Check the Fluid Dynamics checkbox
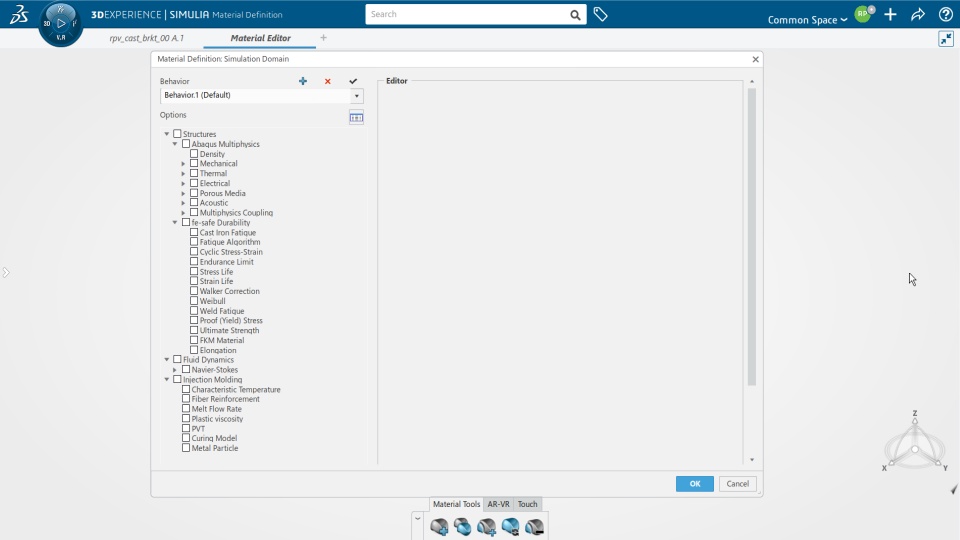The height and width of the screenshot is (540, 960). coord(178,359)
